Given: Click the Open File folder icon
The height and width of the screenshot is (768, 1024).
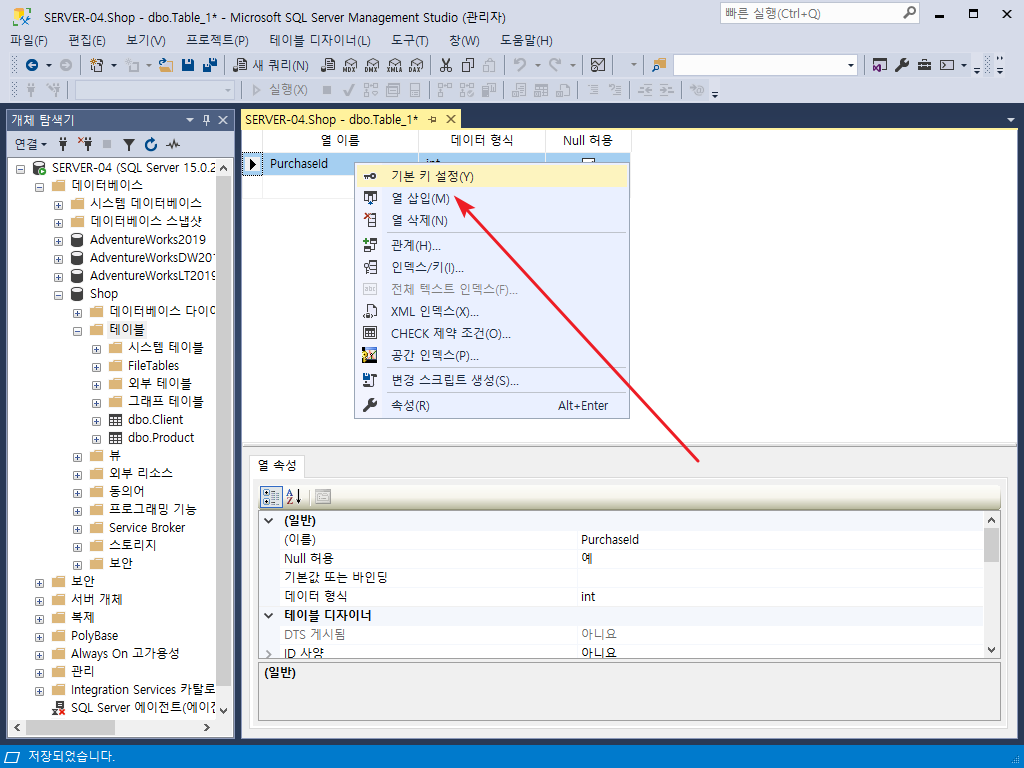Looking at the screenshot, I should (x=166, y=65).
